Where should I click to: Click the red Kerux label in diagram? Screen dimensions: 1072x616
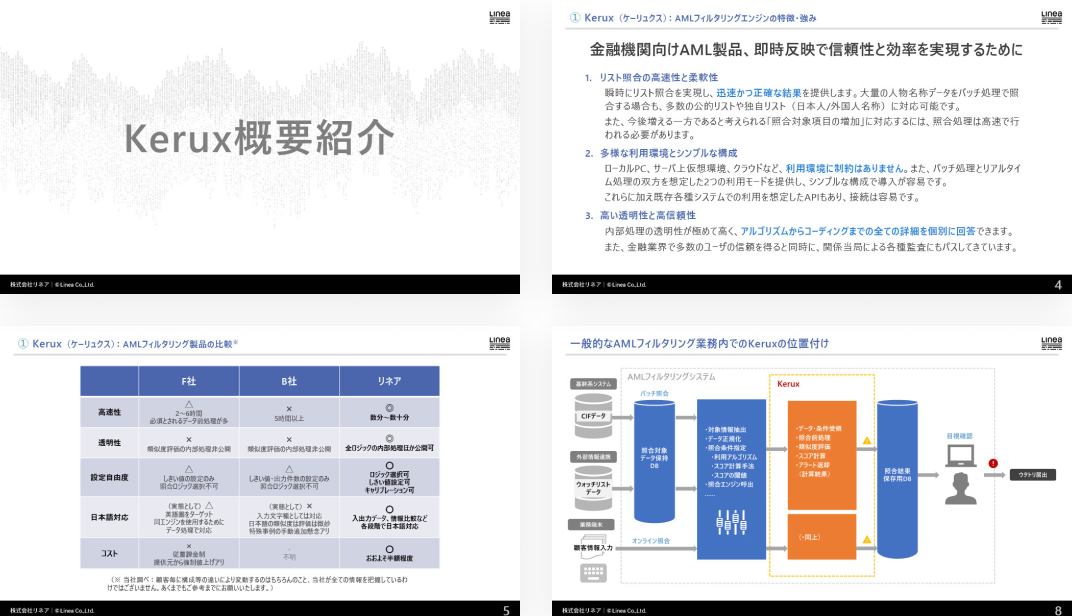click(x=788, y=384)
